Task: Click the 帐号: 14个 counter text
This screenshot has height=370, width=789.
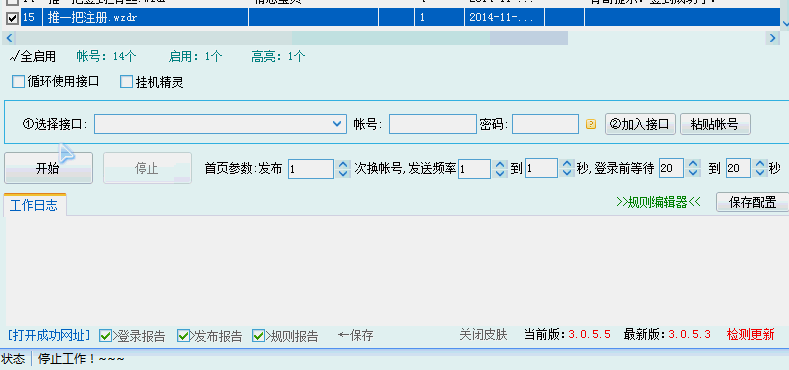Action: (x=106, y=56)
